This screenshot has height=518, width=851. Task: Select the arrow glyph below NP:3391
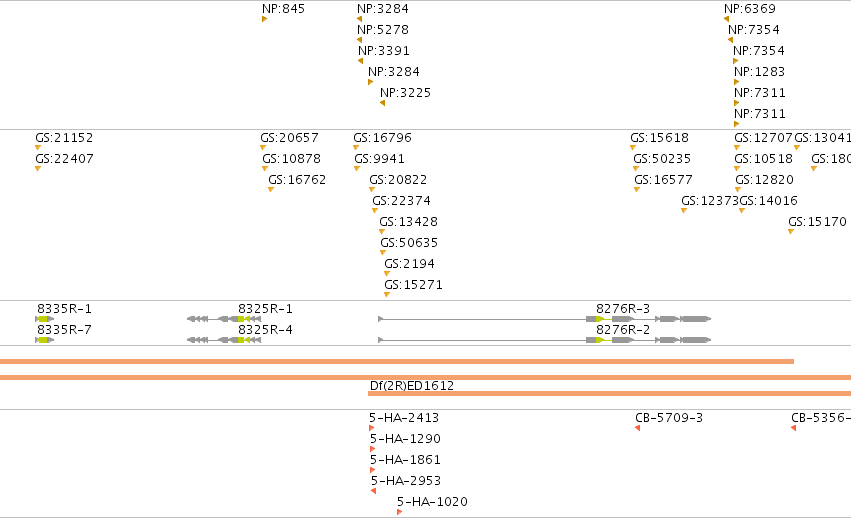tap(360, 61)
